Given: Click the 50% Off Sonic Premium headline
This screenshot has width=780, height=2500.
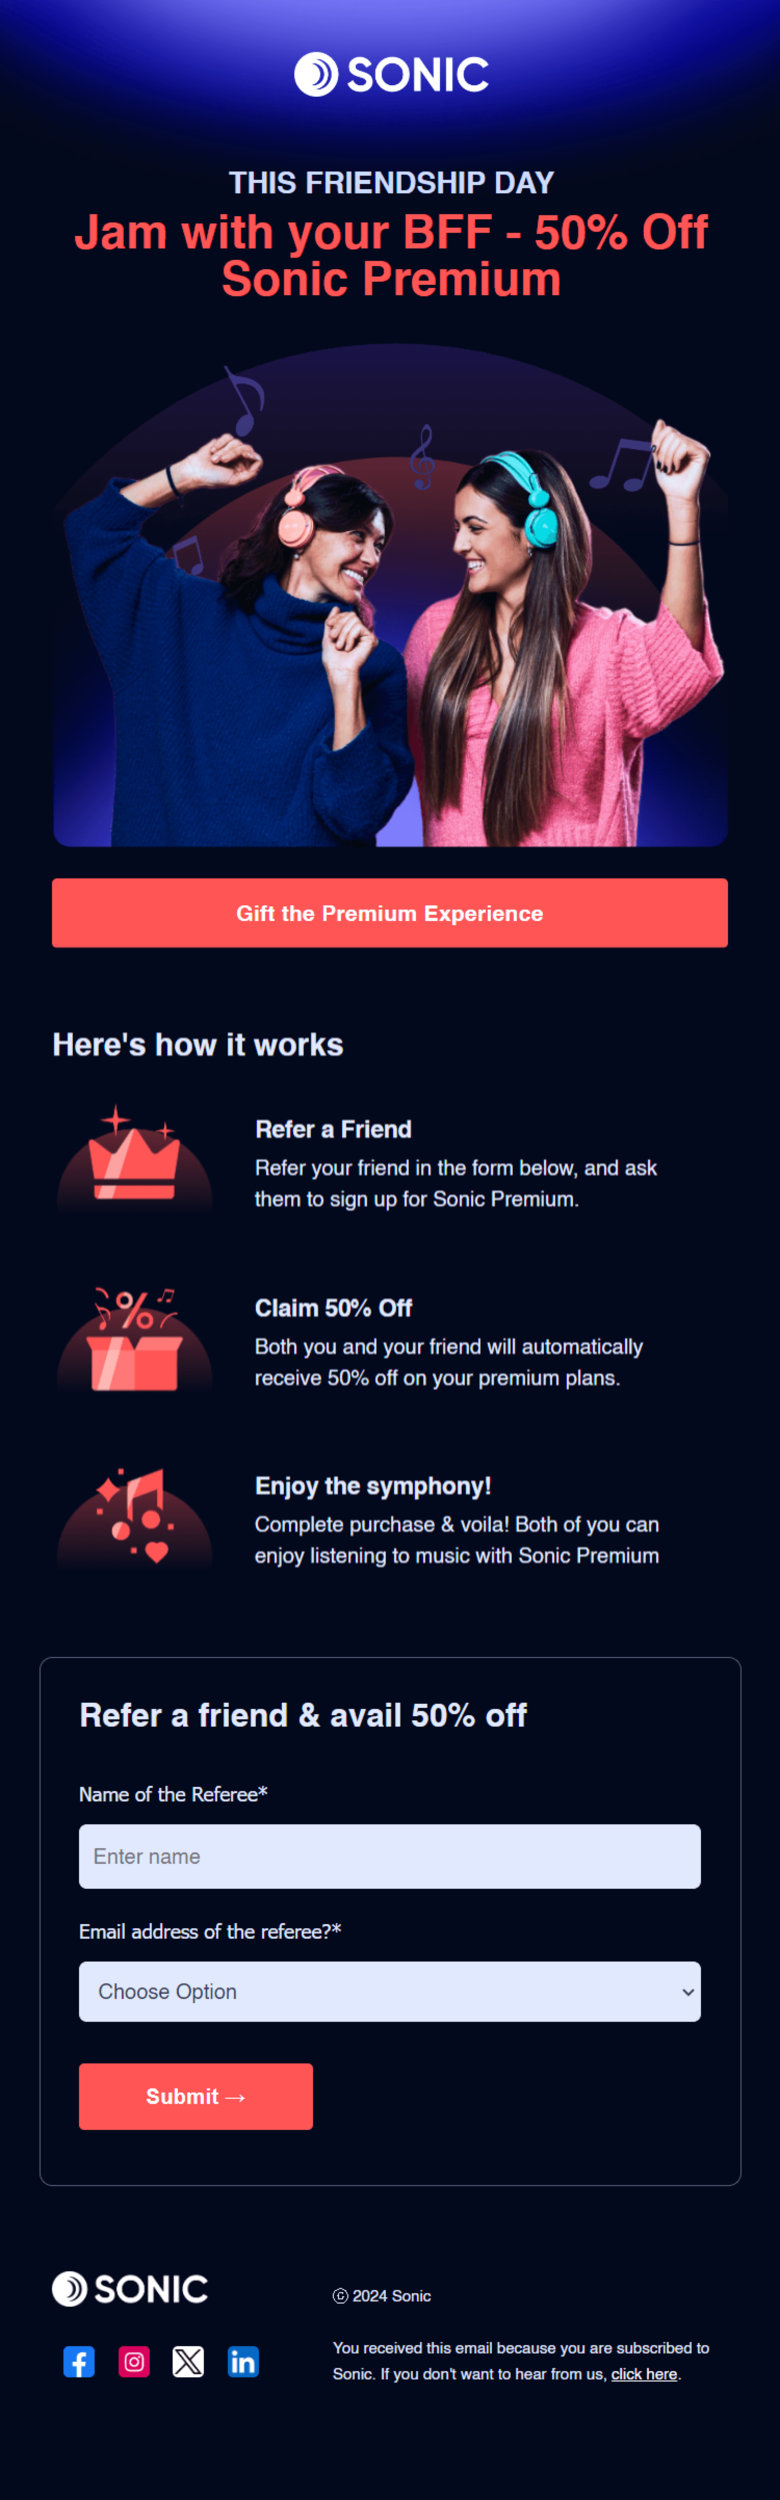Looking at the screenshot, I should [391, 255].
